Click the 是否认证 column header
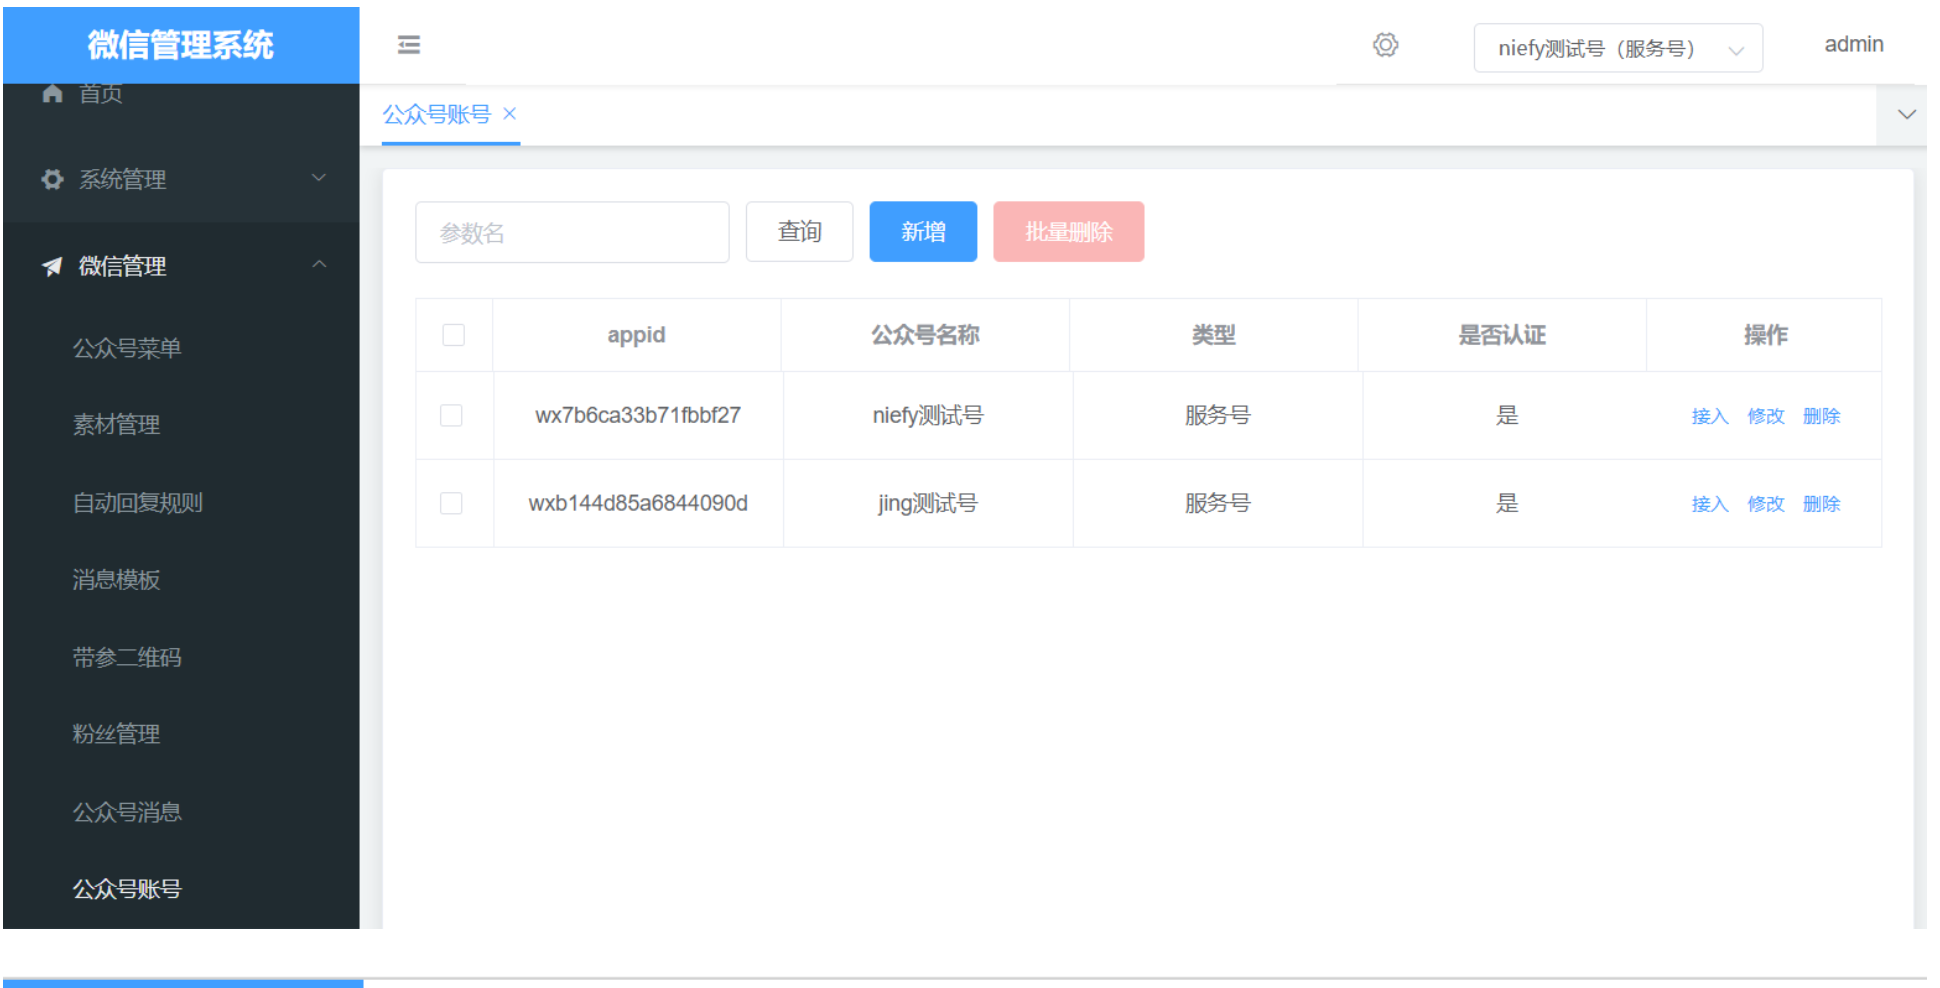 pyautogui.click(x=1502, y=335)
